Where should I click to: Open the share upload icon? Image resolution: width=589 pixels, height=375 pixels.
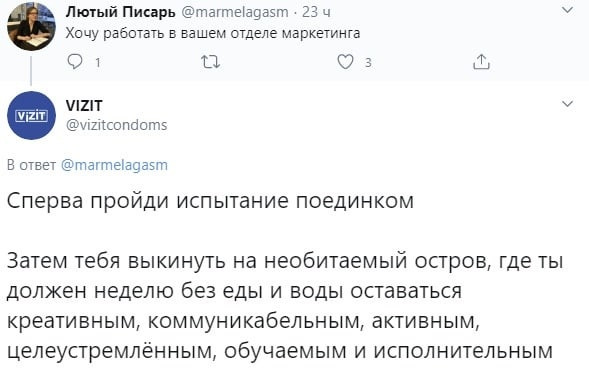coord(481,62)
